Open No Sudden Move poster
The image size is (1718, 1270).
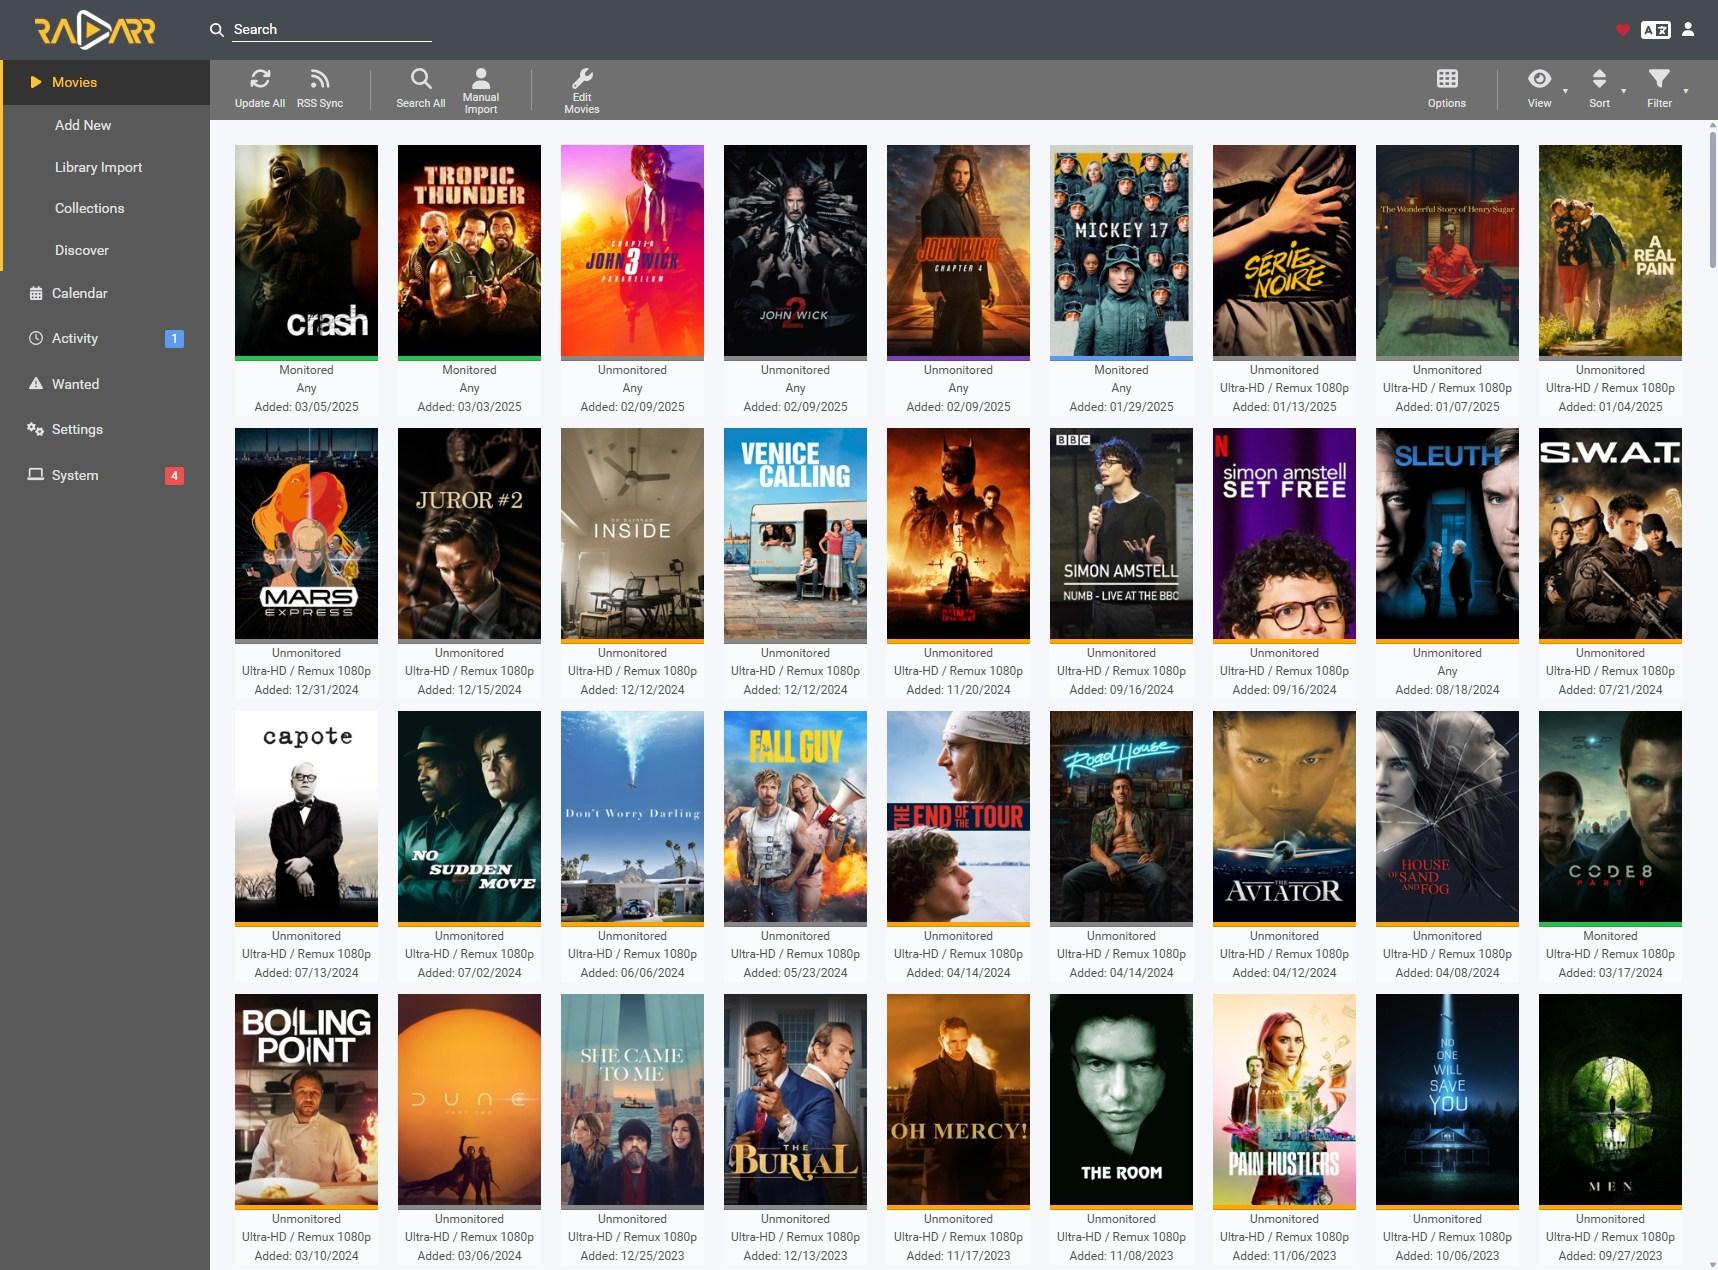click(x=469, y=817)
